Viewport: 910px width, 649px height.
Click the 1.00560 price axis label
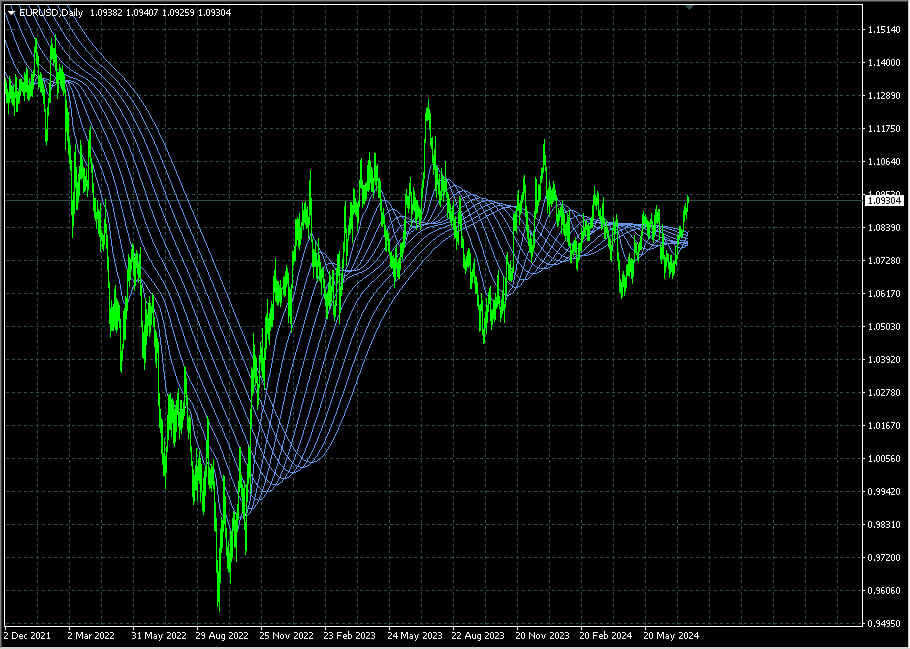(x=884, y=459)
